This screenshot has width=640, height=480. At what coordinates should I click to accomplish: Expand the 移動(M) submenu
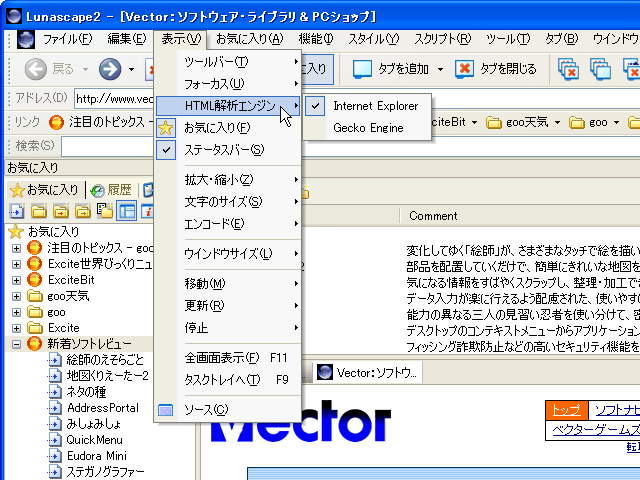(x=229, y=284)
